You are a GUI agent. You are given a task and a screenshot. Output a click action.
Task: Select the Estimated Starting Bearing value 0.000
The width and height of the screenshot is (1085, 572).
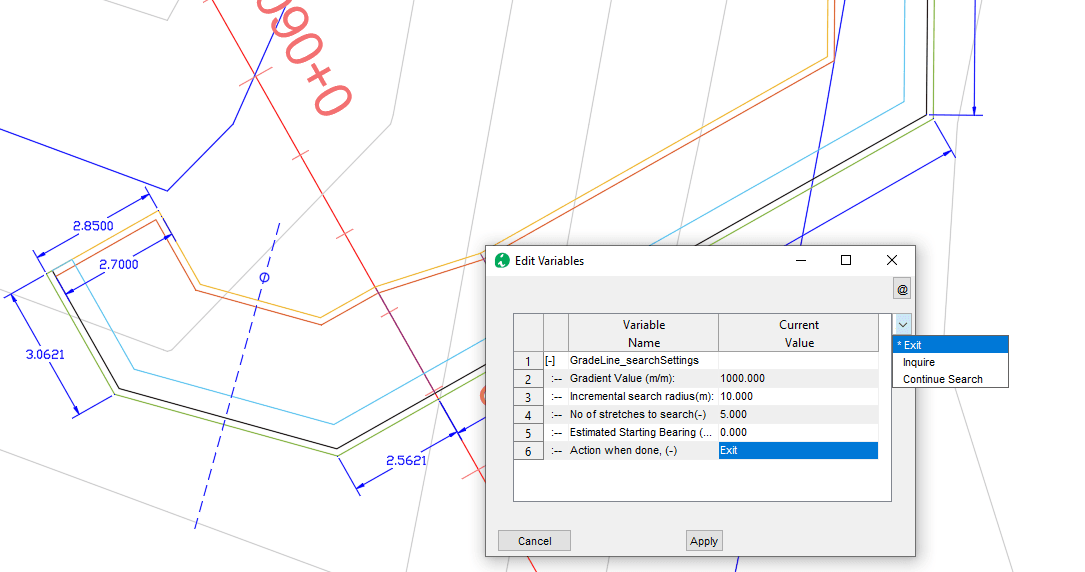[797, 433]
